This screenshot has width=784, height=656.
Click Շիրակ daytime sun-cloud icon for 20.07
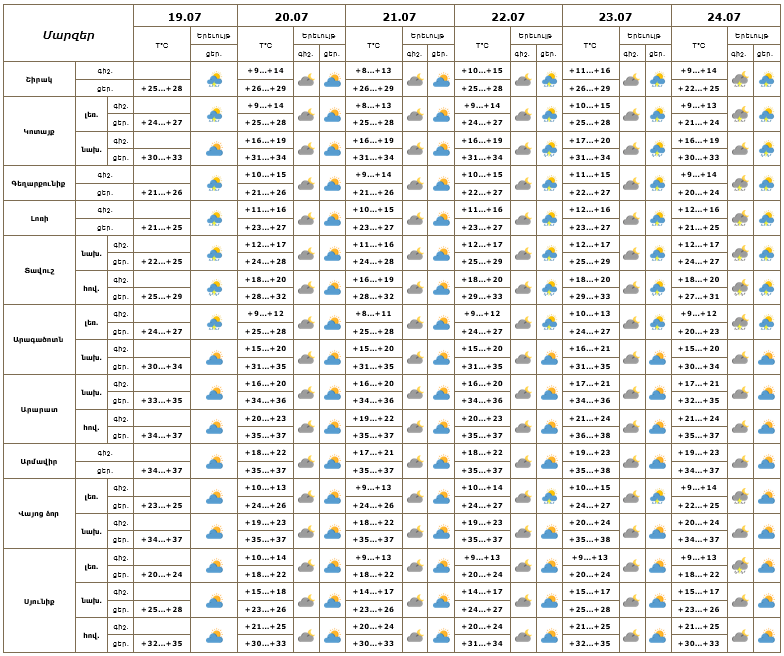pos(332,80)
